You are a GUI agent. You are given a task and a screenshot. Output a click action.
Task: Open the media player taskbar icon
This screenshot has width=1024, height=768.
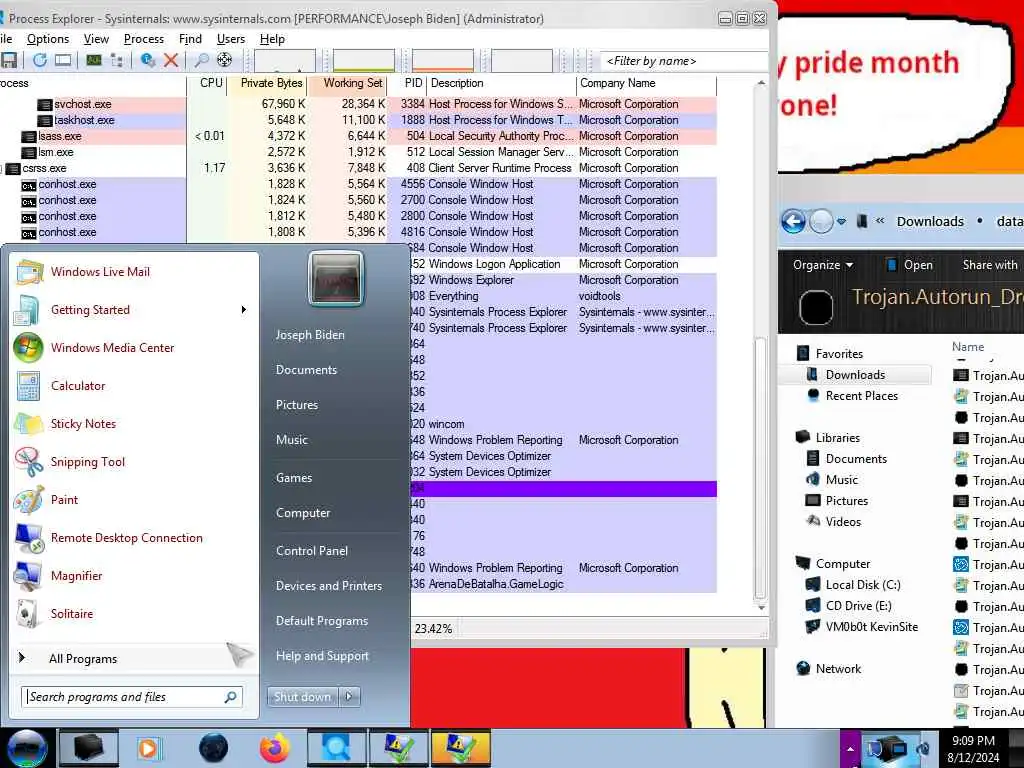coord(148,748)
